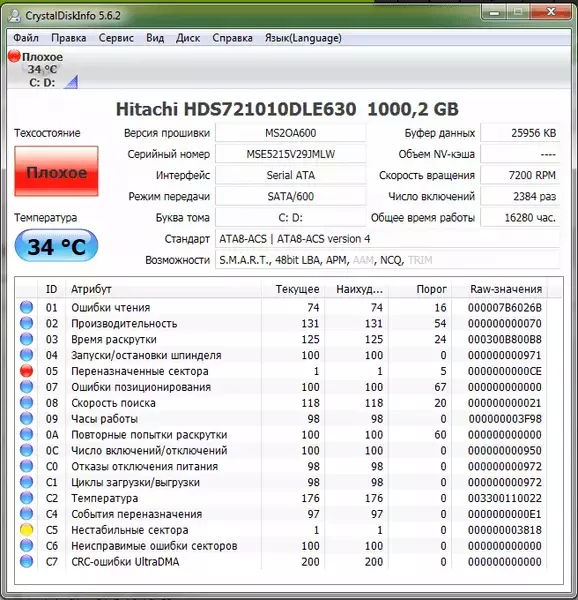Click status icon for Повторные попытки раскрутки
Viewport: 578px width, 600px height.
point(26,434)
